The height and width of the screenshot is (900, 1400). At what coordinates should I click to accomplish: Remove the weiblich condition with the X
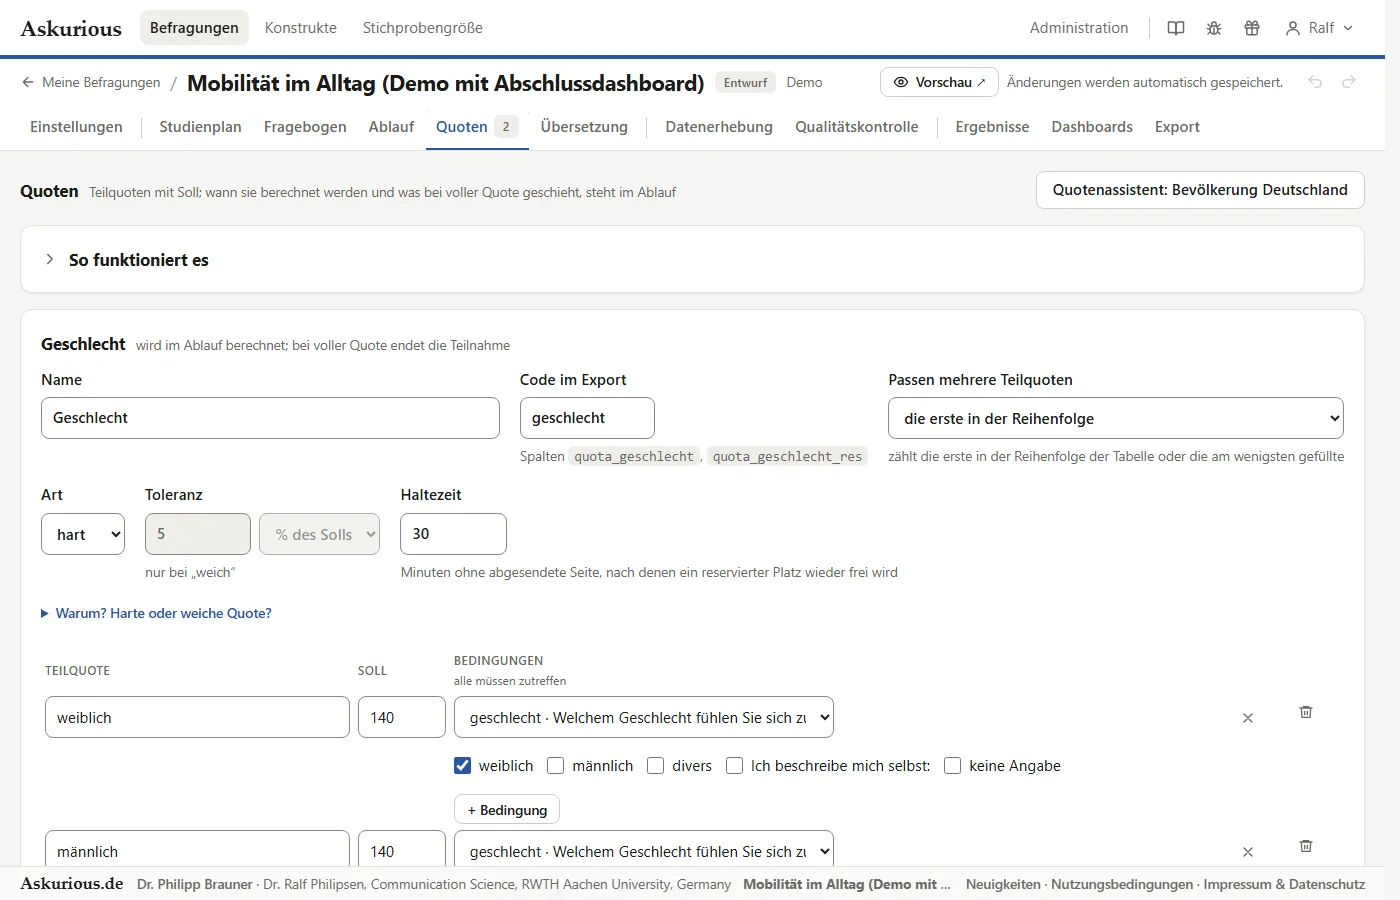click(x=1248, y=718)
